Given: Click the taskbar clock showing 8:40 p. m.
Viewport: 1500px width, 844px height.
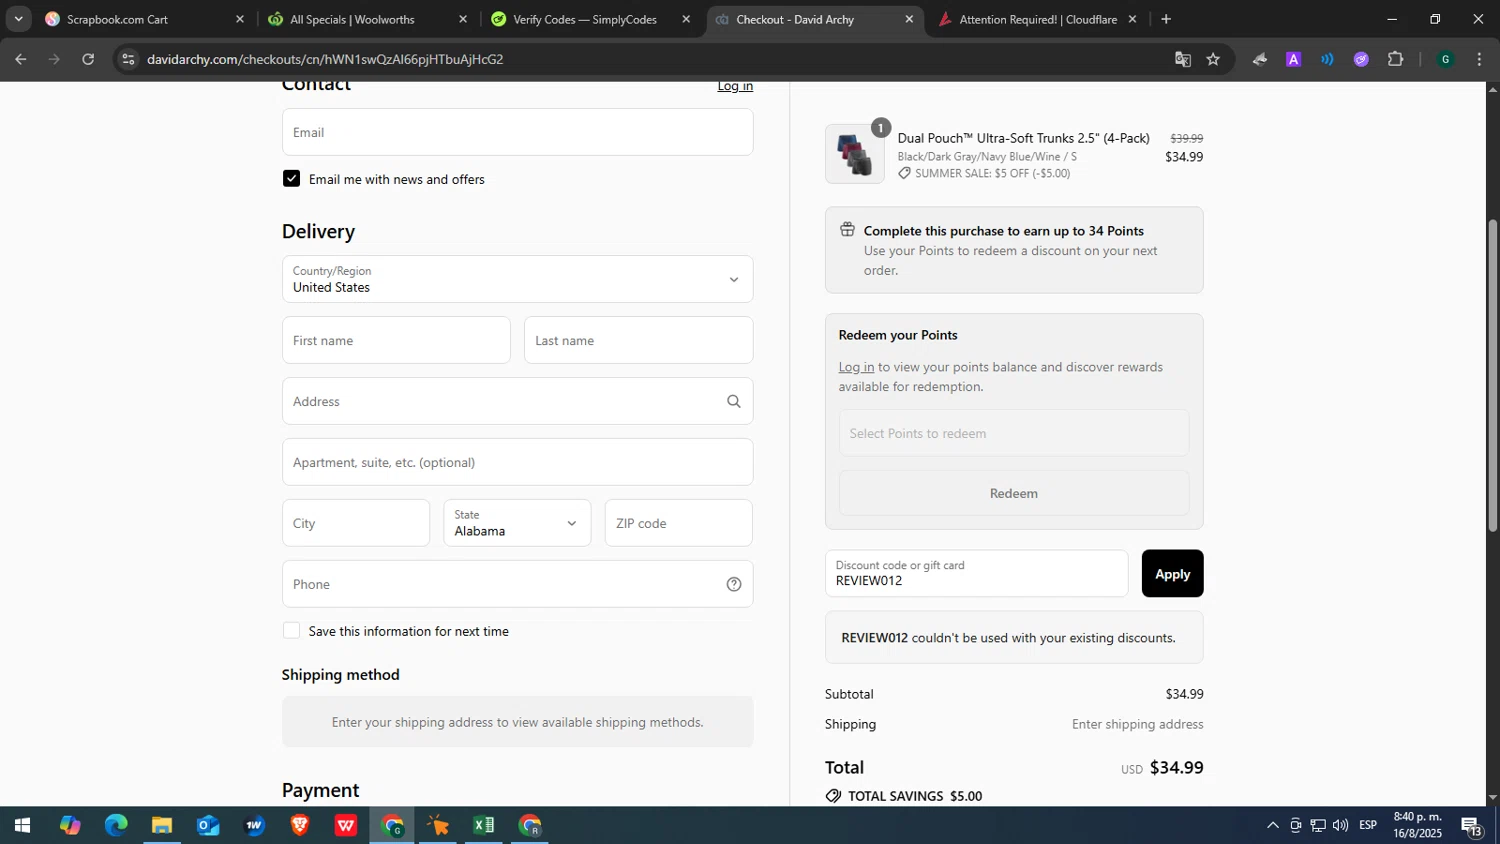Looking at the screenshot, I should click(x=1418, y=825).
